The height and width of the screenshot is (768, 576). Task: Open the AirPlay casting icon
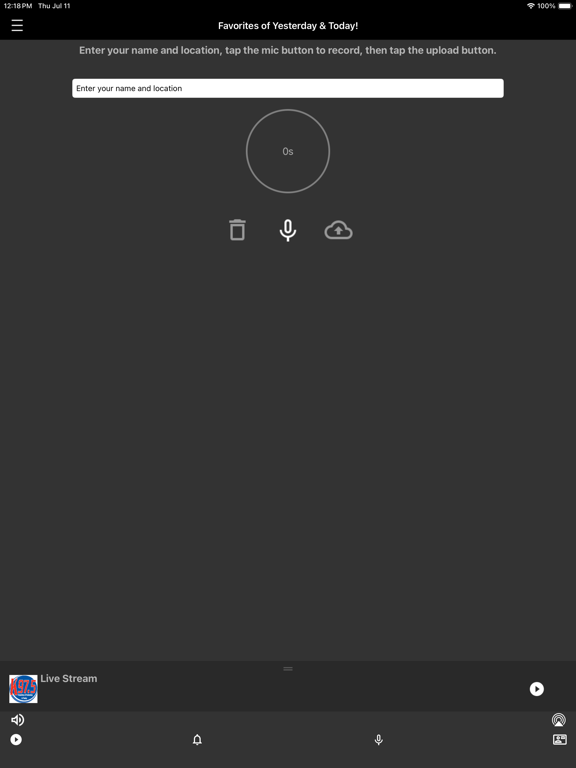click(x=559, y=720)
